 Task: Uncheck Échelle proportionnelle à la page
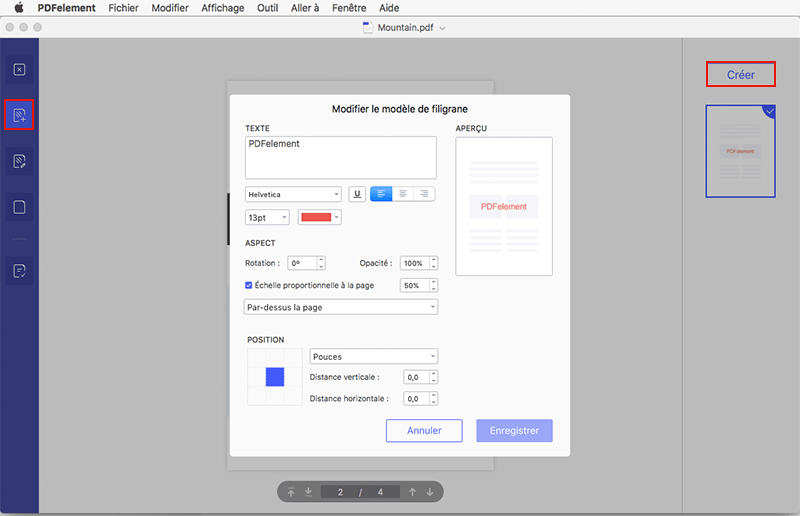click(248, 285)
